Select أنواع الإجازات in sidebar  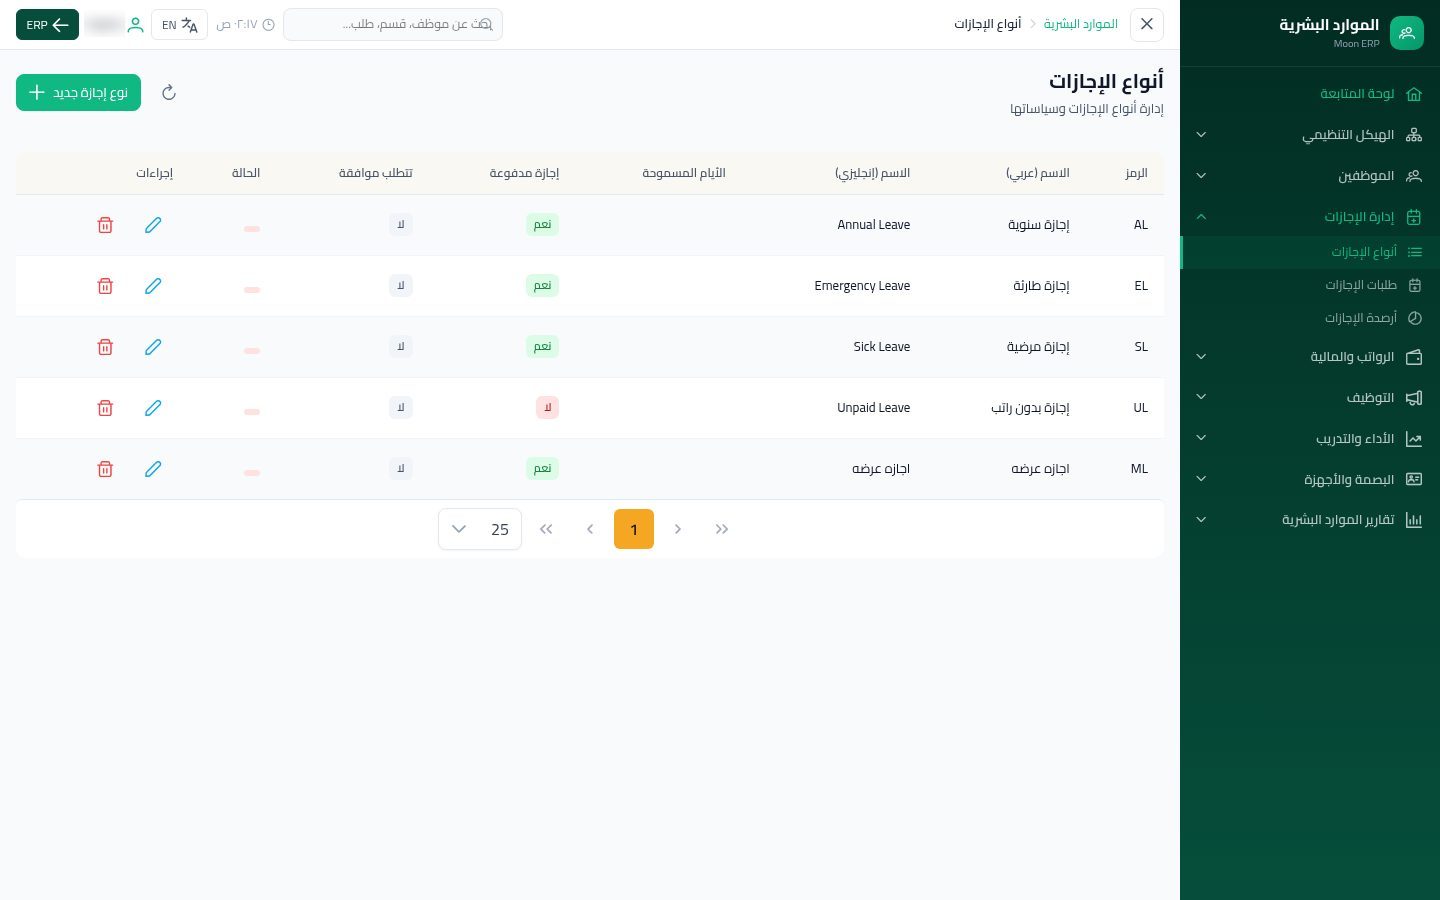click(1310, 252)
